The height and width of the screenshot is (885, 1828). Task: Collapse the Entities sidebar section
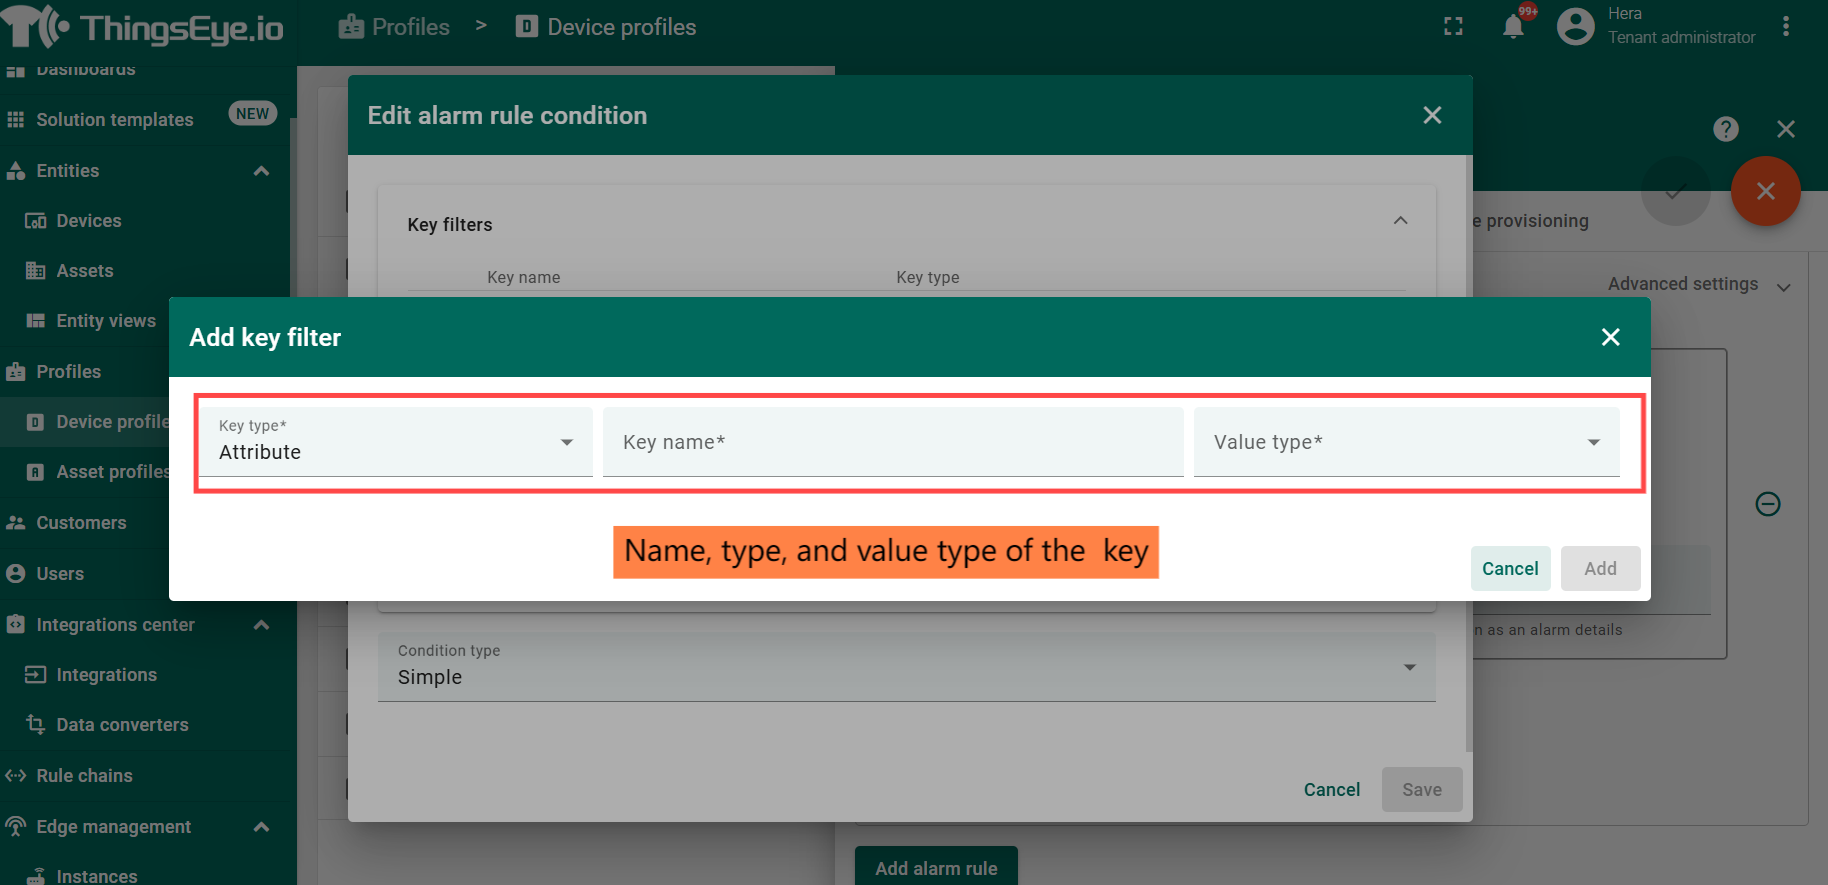tap(261, 171)
